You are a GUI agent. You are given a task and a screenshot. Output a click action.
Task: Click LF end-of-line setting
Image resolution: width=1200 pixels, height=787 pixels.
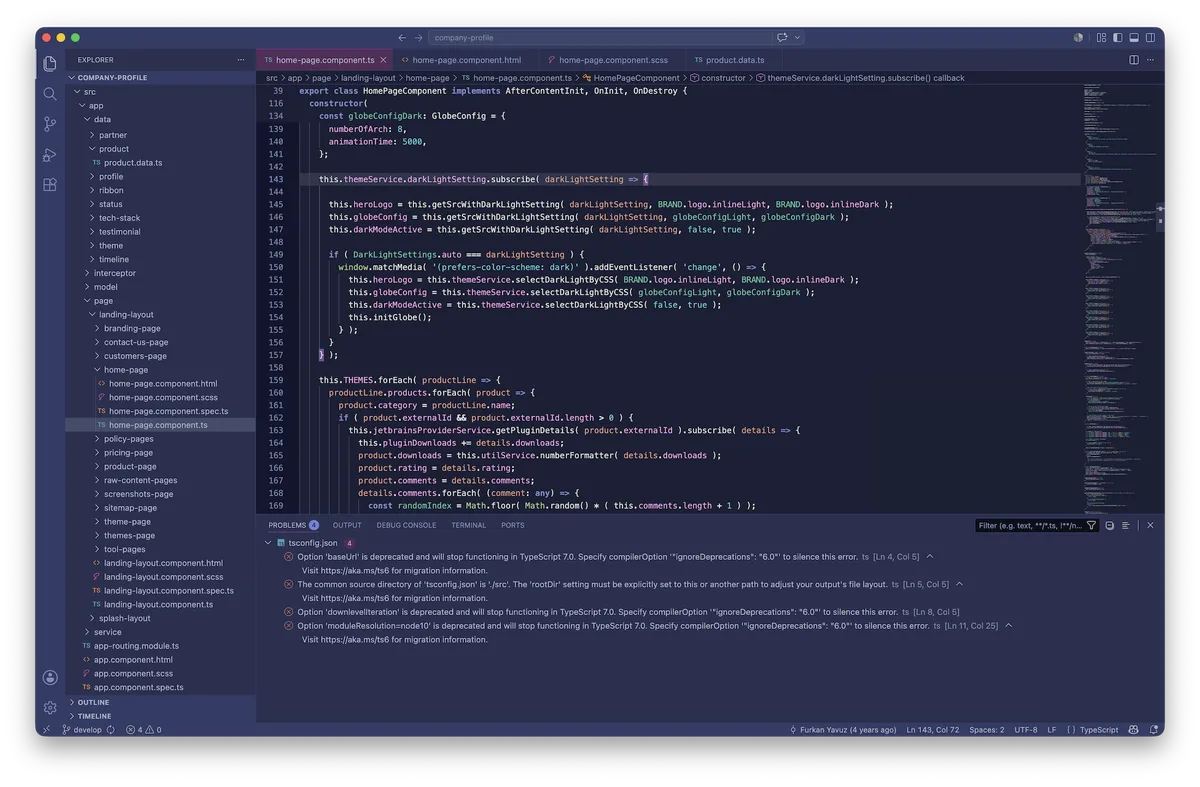click(x=1052, y=730)
